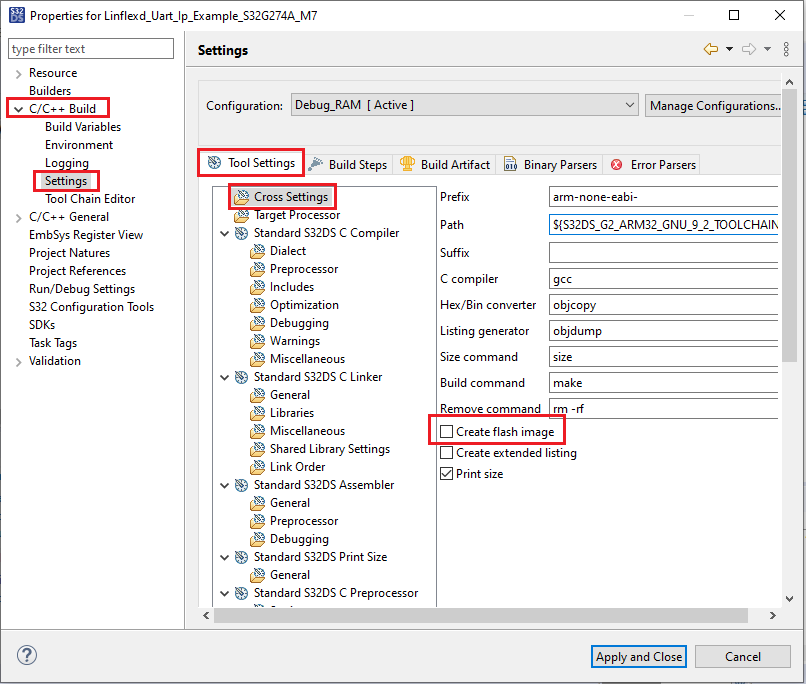Collapse the Standard S32DS Print Size node
Image resolution: width=806 pixels, height=684 pixels.
click(225, 558)
